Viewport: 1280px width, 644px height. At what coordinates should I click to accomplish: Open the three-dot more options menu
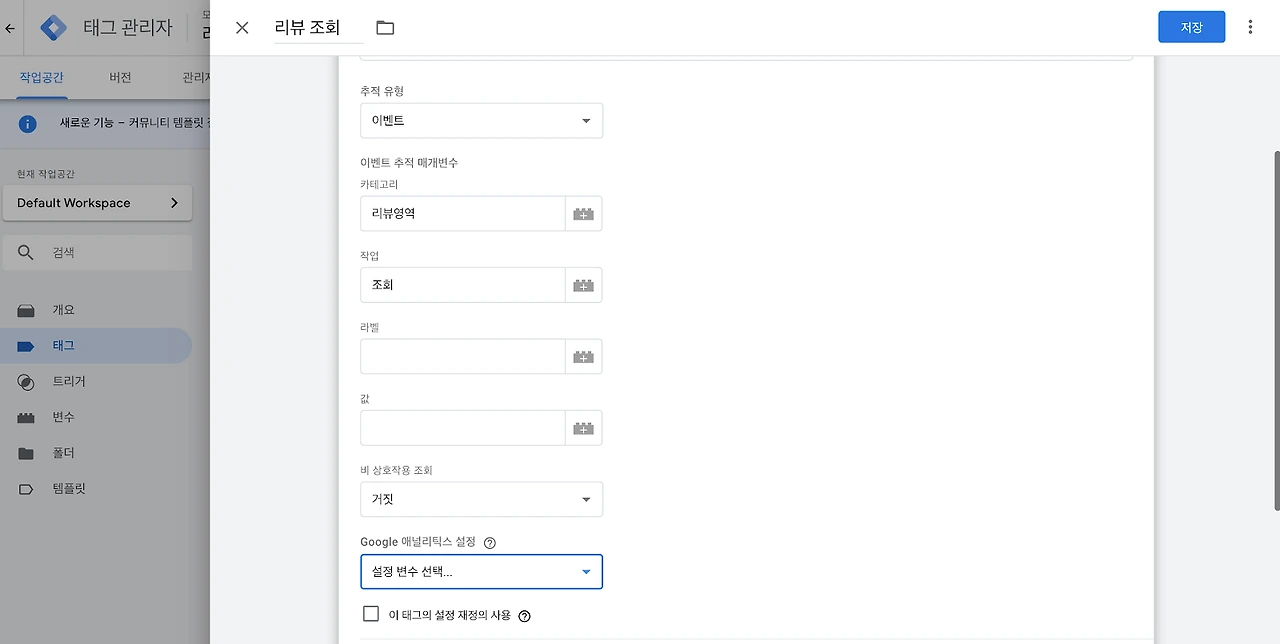click(x=1250, y=27)
